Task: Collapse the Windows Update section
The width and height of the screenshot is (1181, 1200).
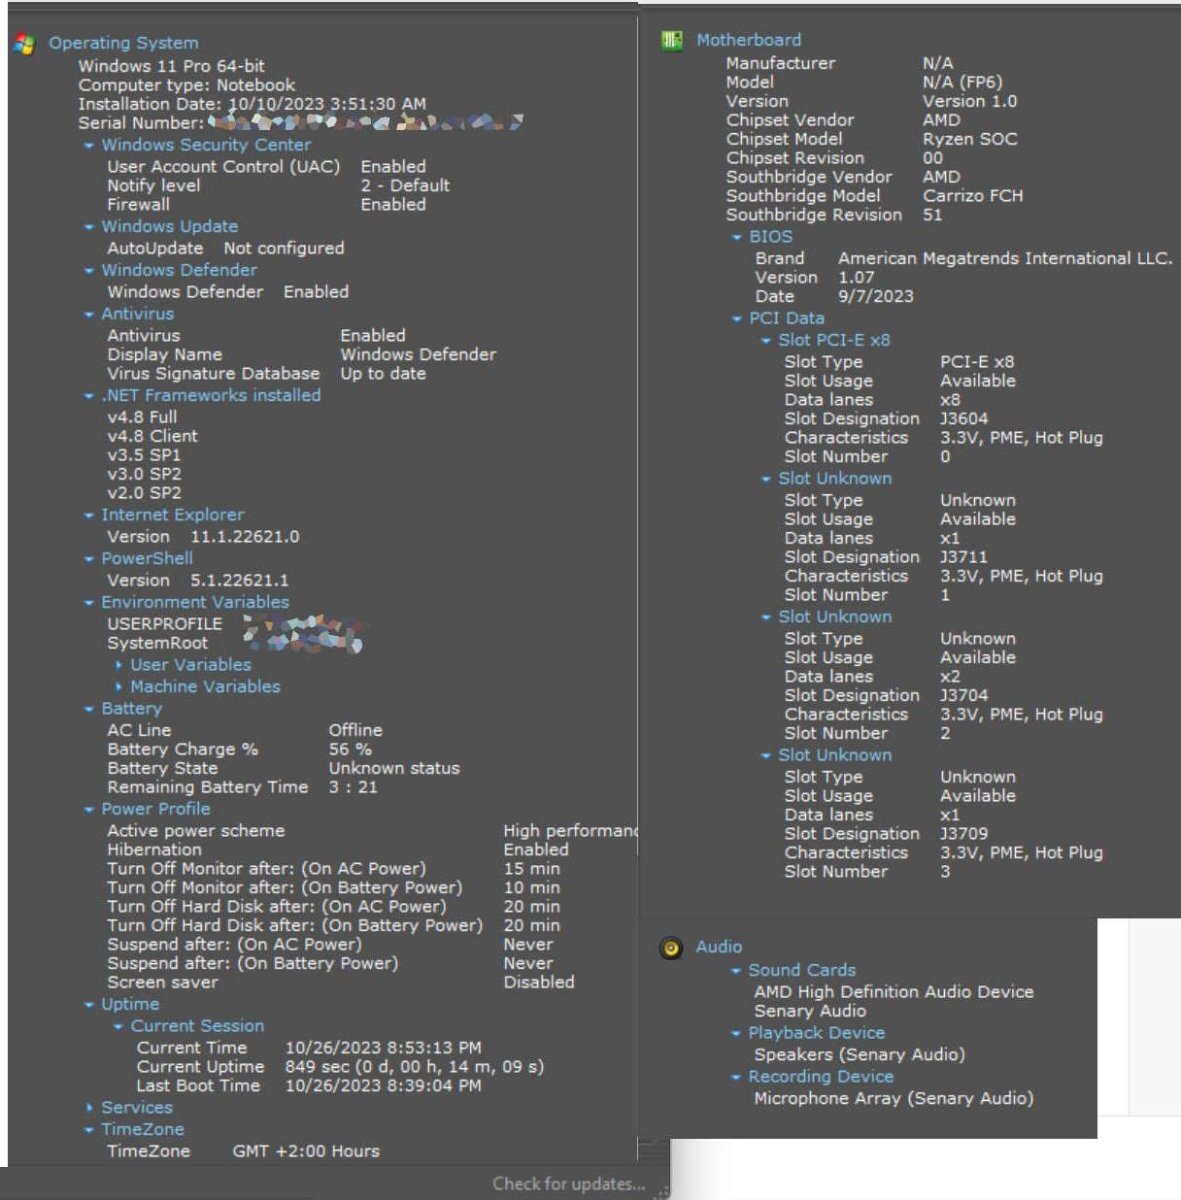Action: [x=89, y=228]
